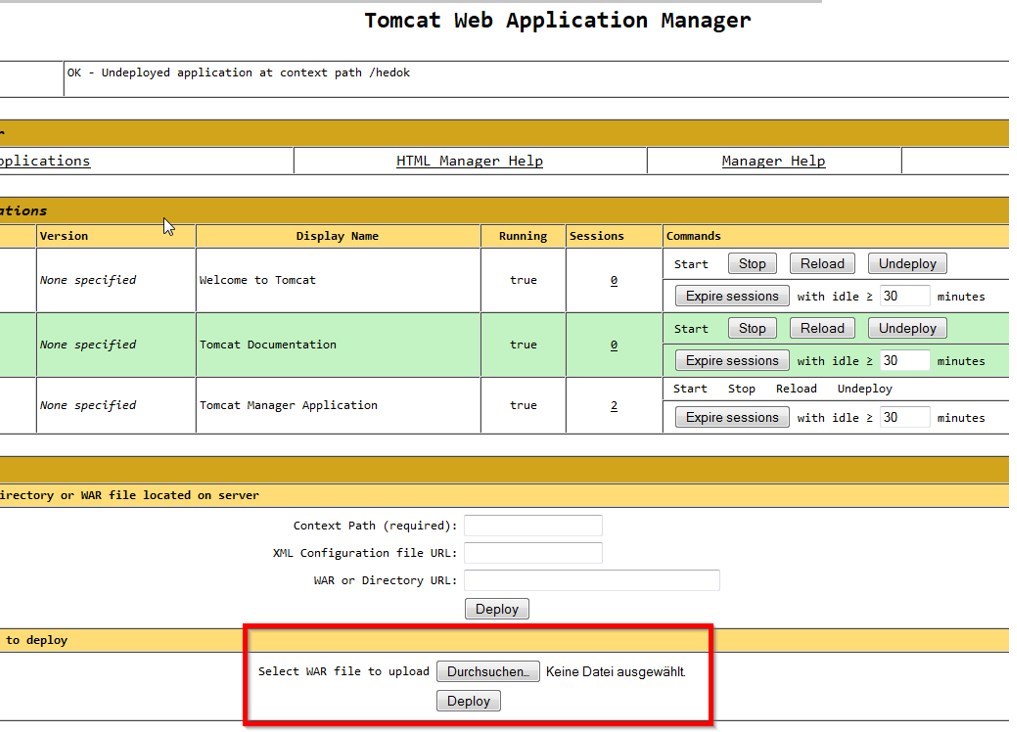Screen dimensions: 1017x732
Task: Click 'true' running value for Welcome to Tomcat
Action: (523, 280)
